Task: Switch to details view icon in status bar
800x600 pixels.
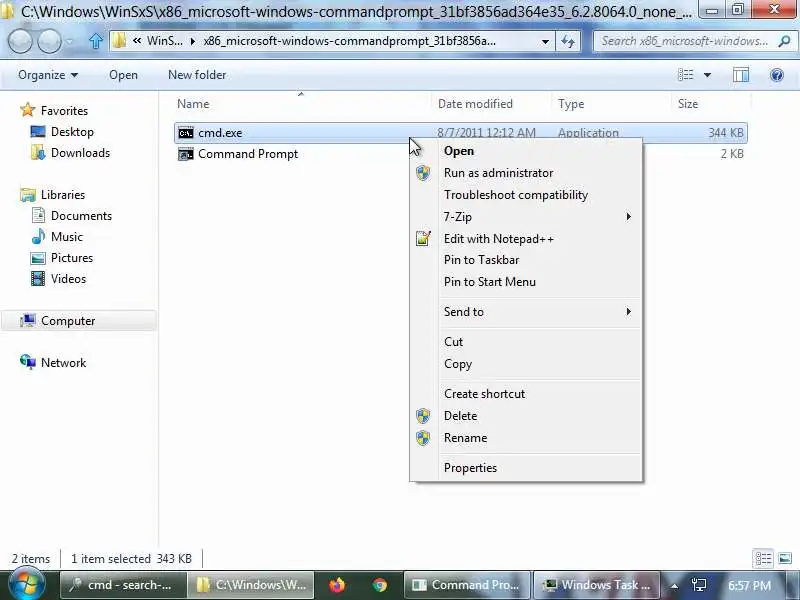Action: [x=763, y=559]
